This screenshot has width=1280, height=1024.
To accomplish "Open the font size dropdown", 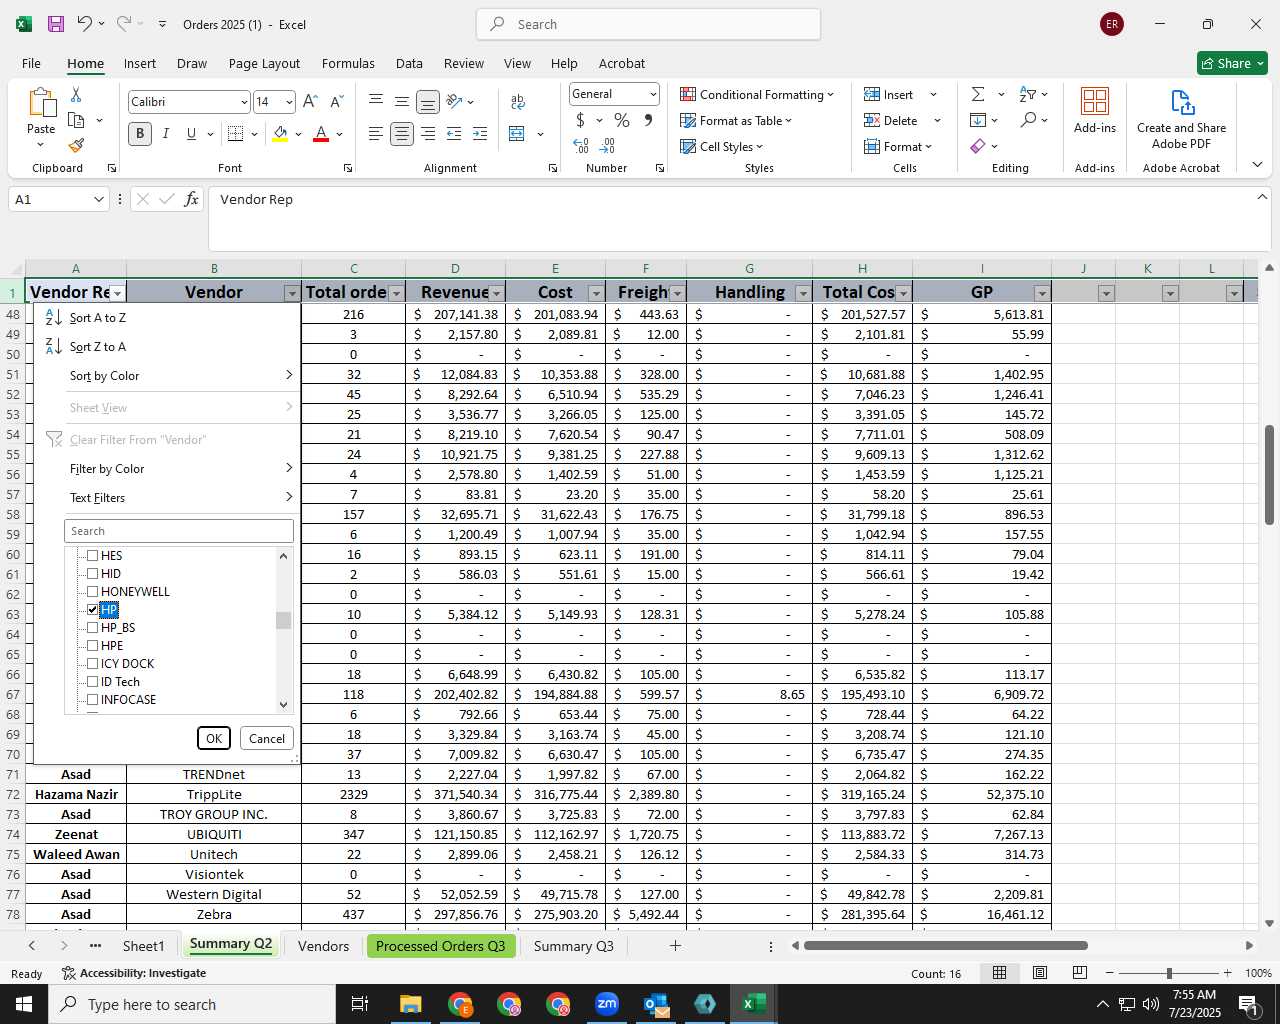I will tap(289, 102).
